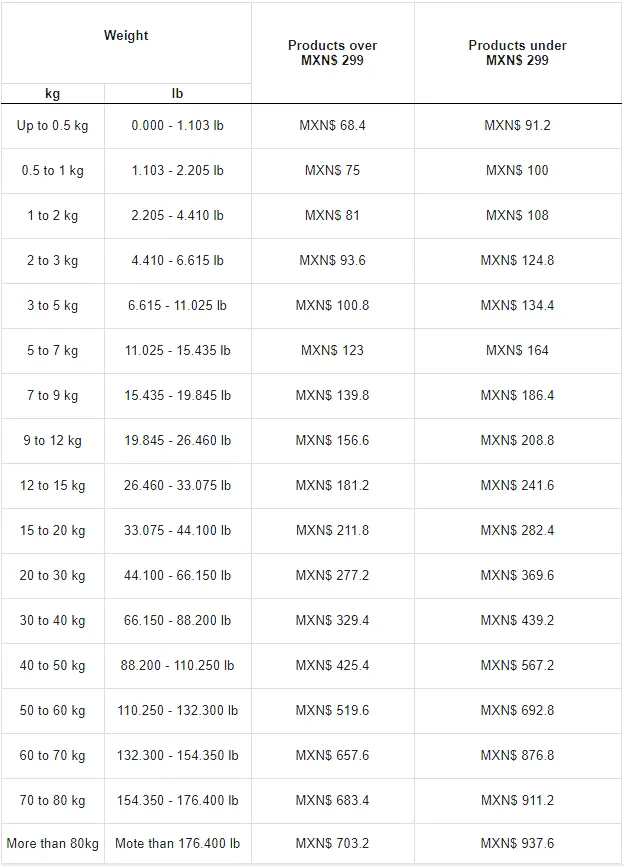
Task: Click the MXN$ 100 price cell
Action: pyautogui.click(x=517, y=171)
